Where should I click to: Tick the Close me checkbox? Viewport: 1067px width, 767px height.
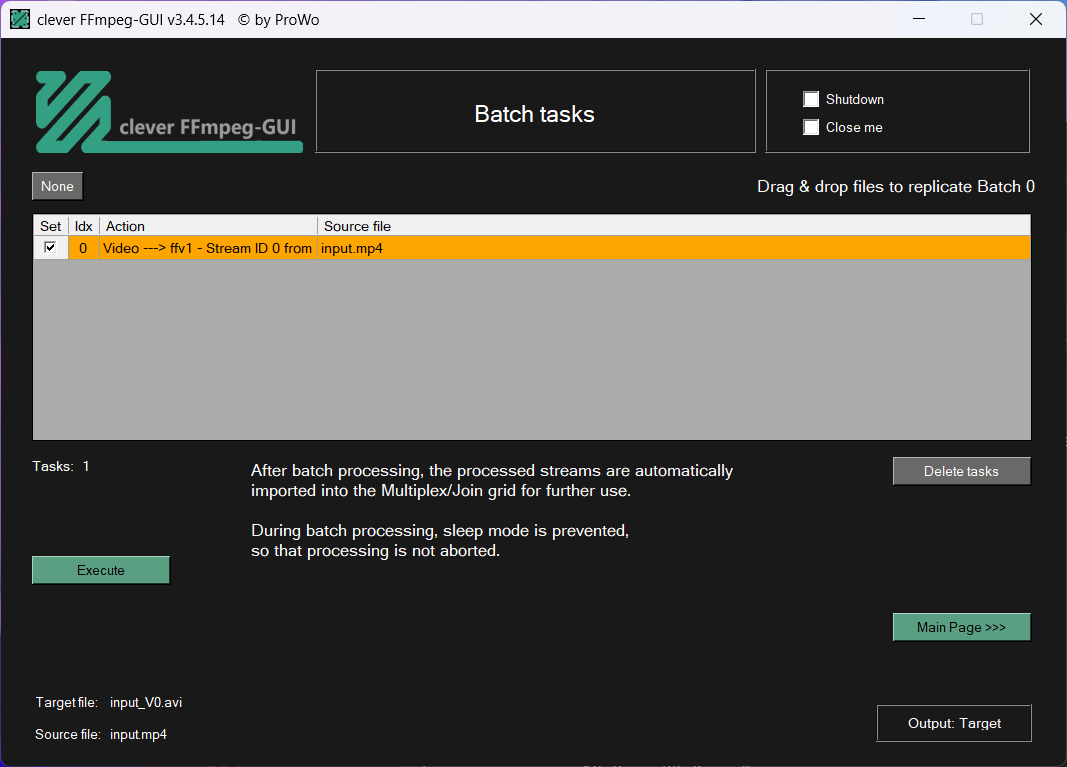(810, 127)
